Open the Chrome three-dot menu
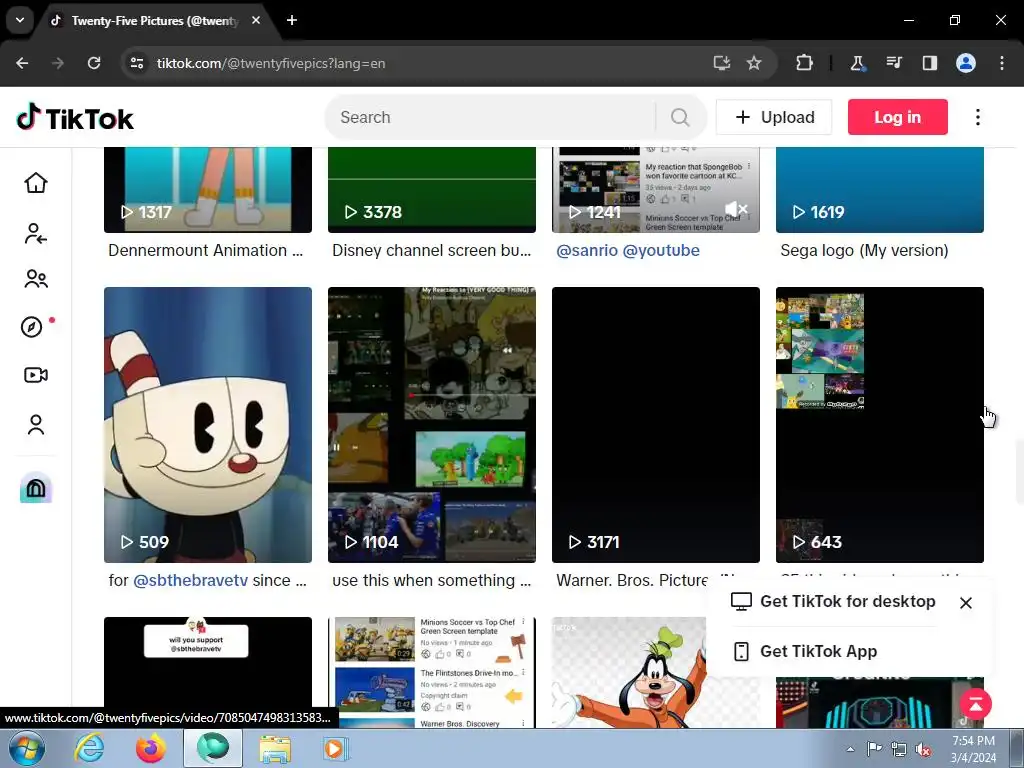Image resolution: width=1024 pixels, height=768 pixels. coord(1002,63)
